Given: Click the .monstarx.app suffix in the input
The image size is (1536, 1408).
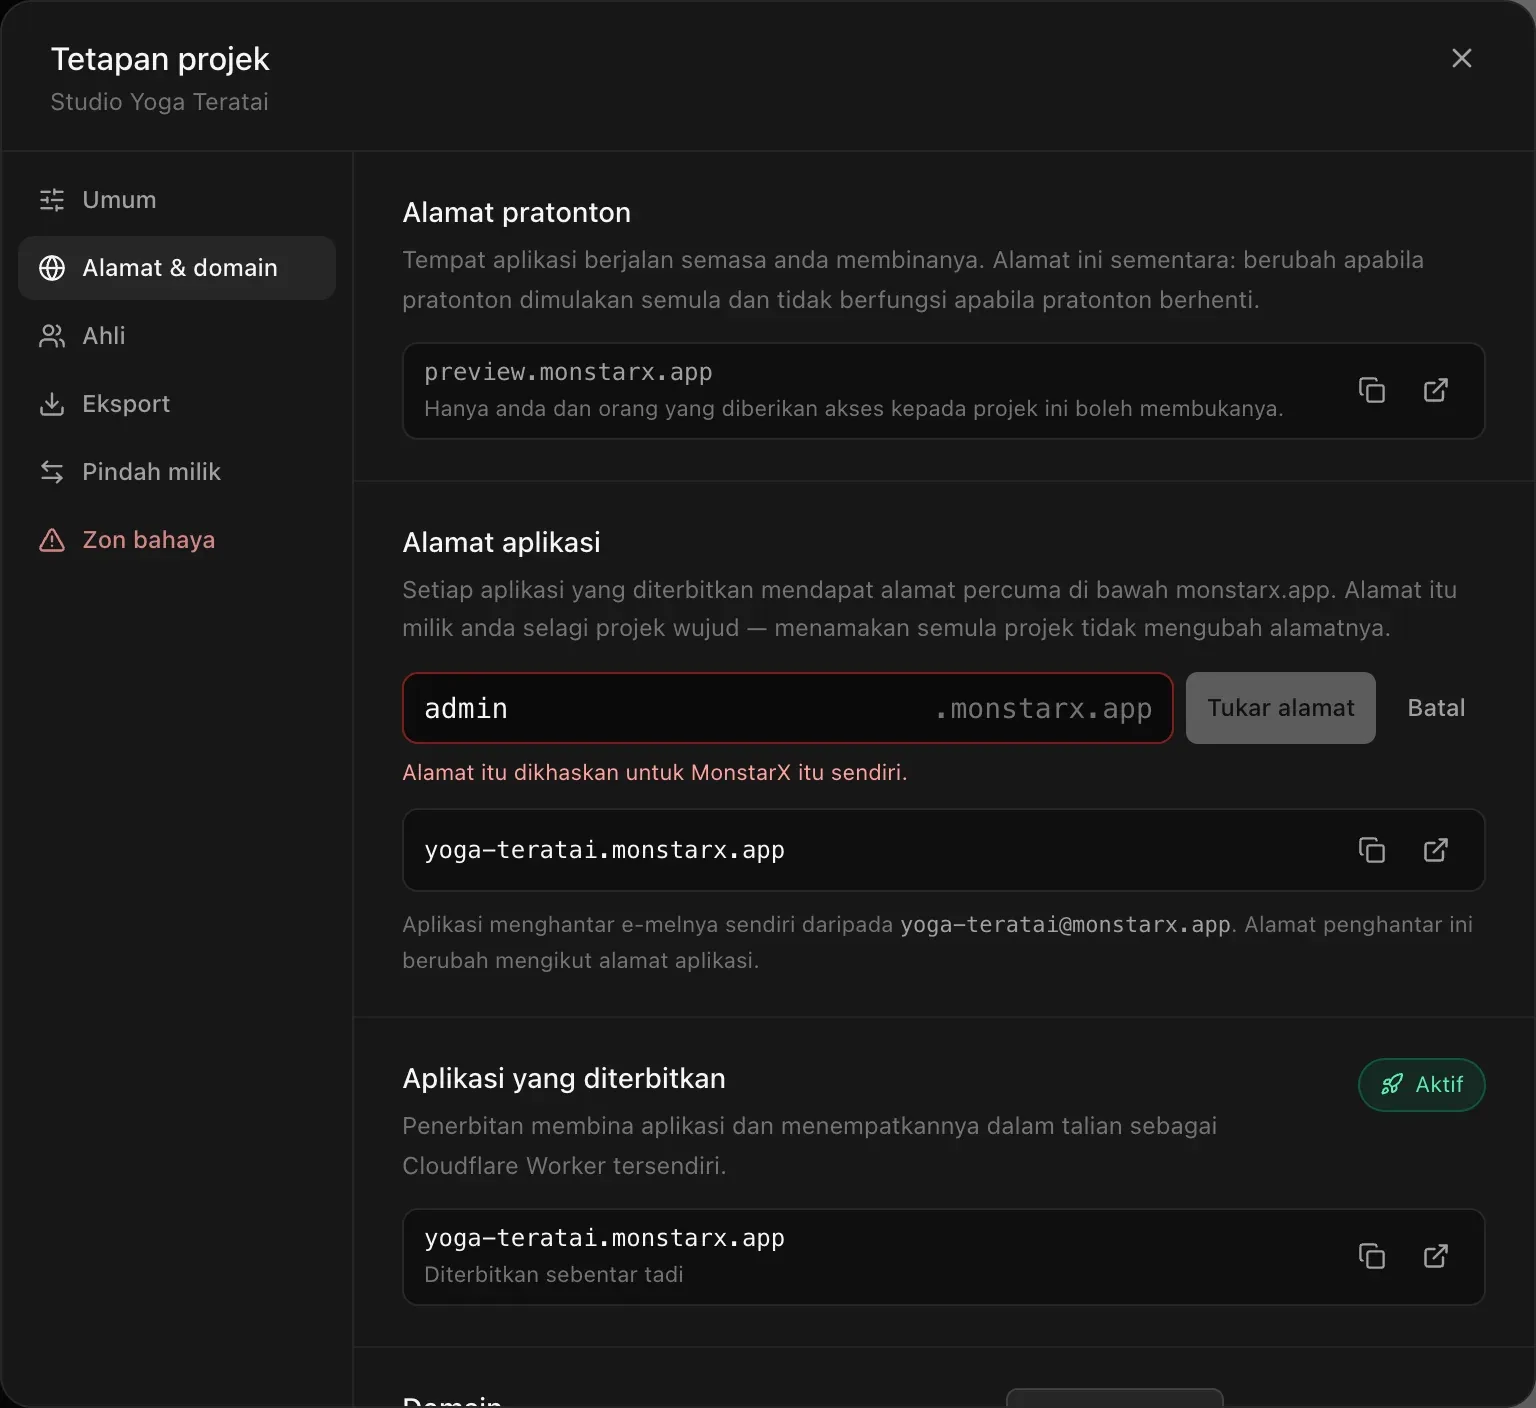Looking at the screenshot, I should tap(1043, 709).
